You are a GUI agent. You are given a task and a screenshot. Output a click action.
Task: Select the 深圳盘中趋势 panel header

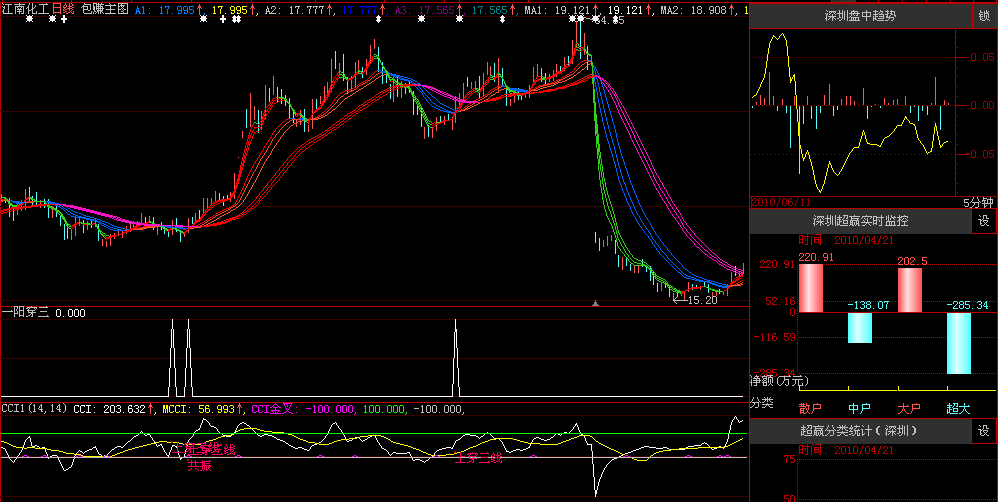tap(859, 16)
